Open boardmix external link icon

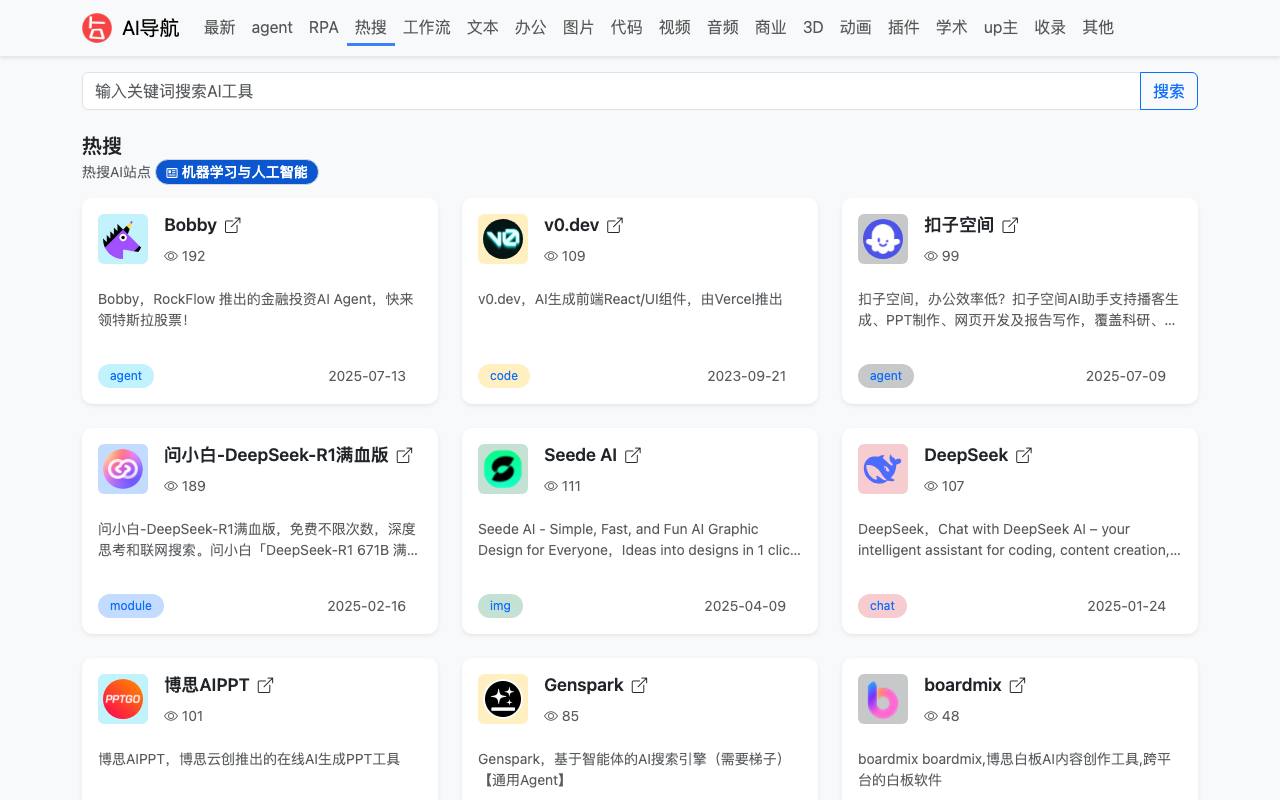(x=1018, y=685)
